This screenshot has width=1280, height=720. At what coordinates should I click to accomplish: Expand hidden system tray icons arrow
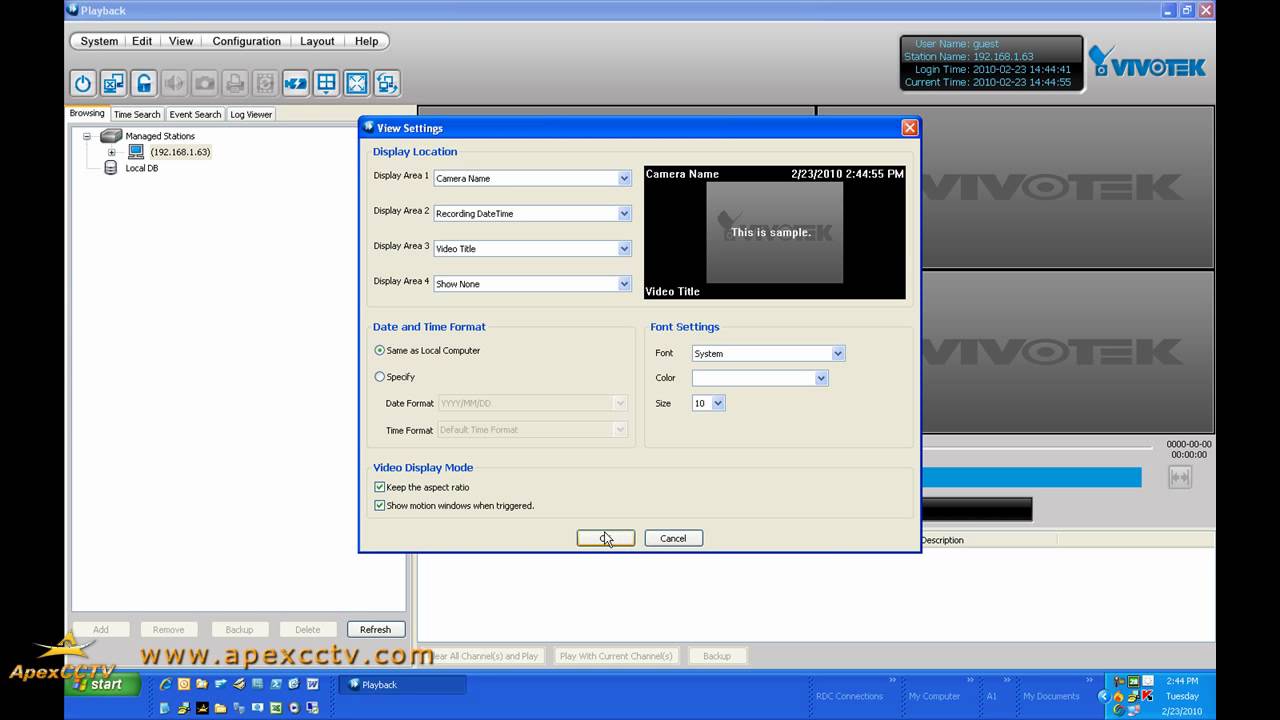click(x=1104, y=696)
